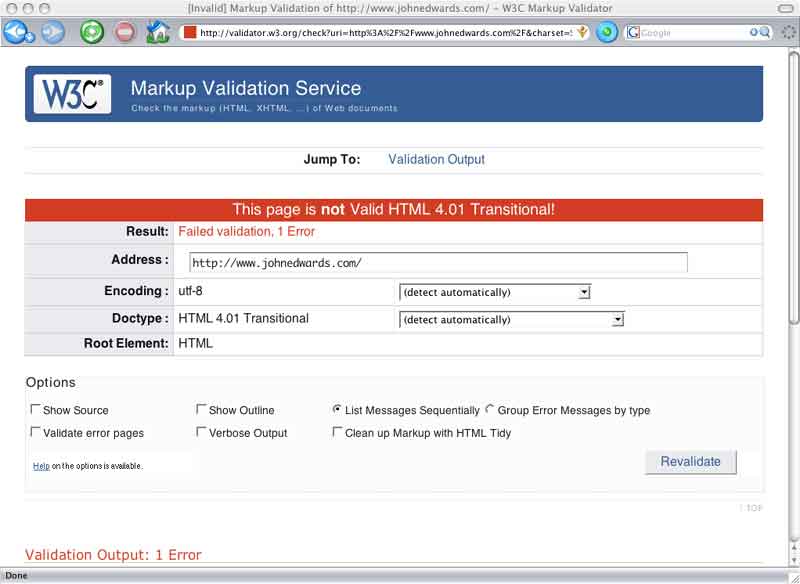The height and width of the screenshot is (584, 800).
Task: Click the 'Failed validation, 1 Error' result text
Action: tap(246, 232)
